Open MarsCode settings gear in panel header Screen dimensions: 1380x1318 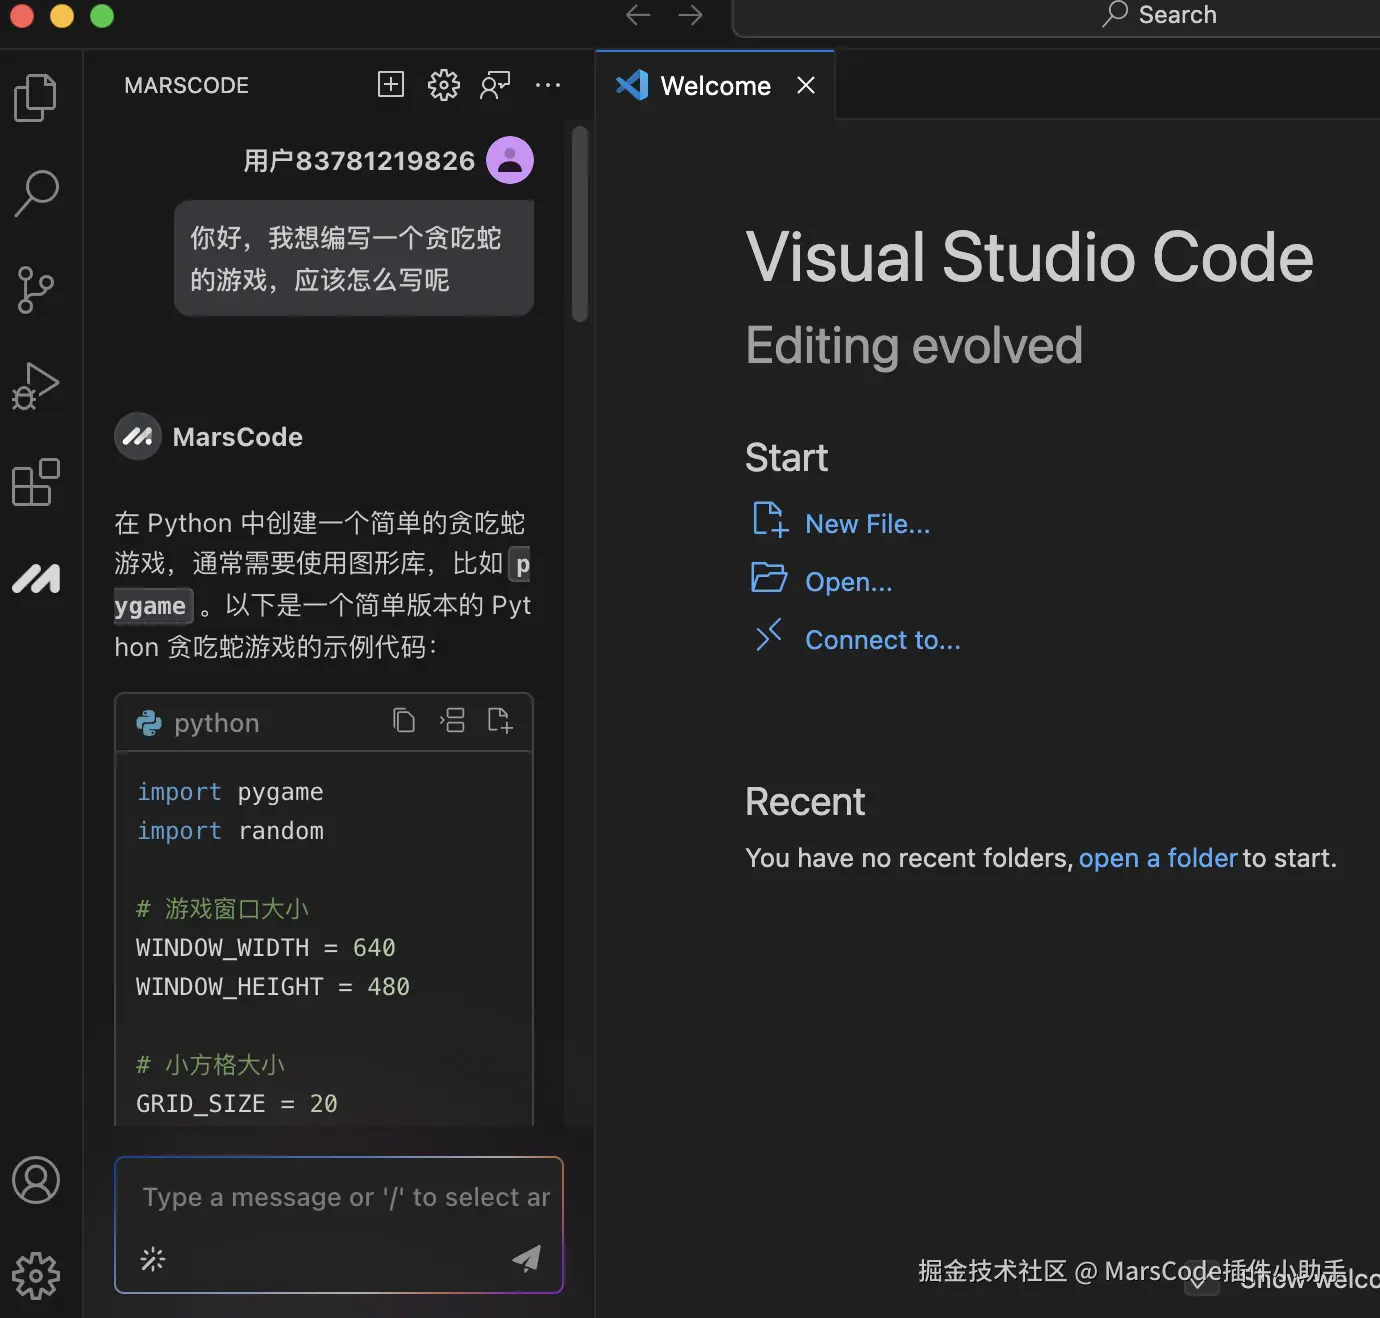pyautogui.click(x=443, y=85)
